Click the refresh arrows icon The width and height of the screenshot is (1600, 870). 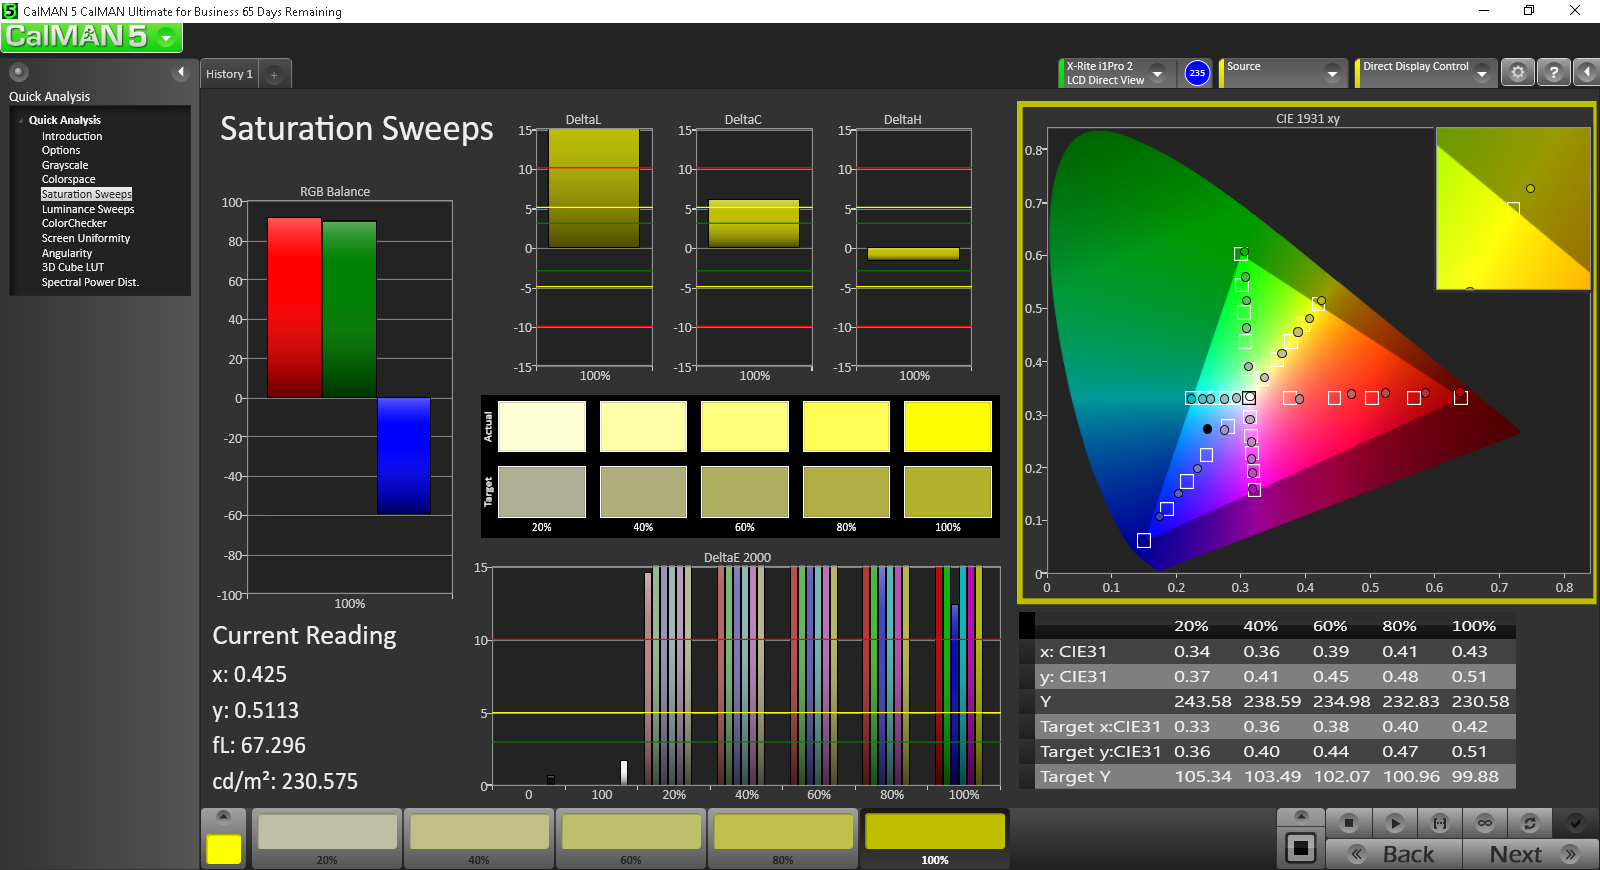[x=1529, y=823]
